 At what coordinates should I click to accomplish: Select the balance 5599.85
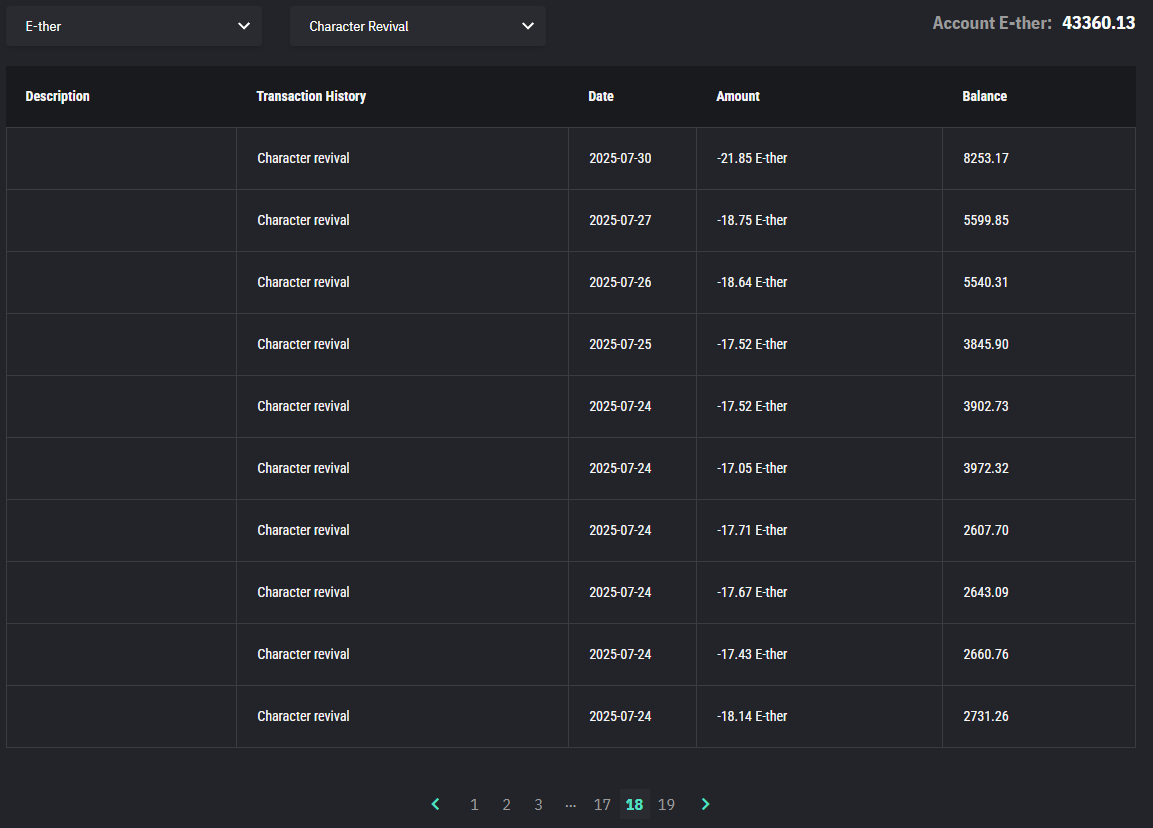(x=986, y=220)
